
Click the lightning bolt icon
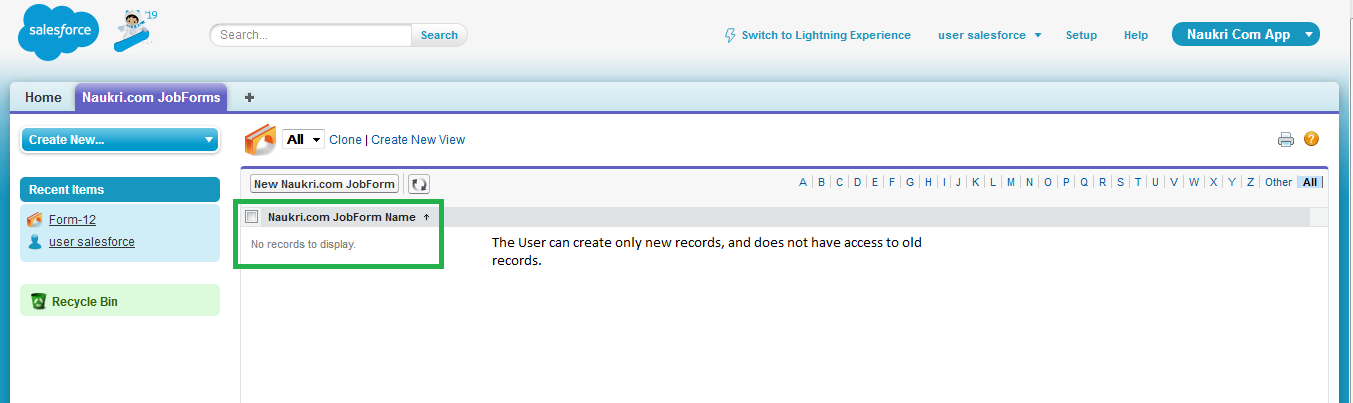coord(730,35)
